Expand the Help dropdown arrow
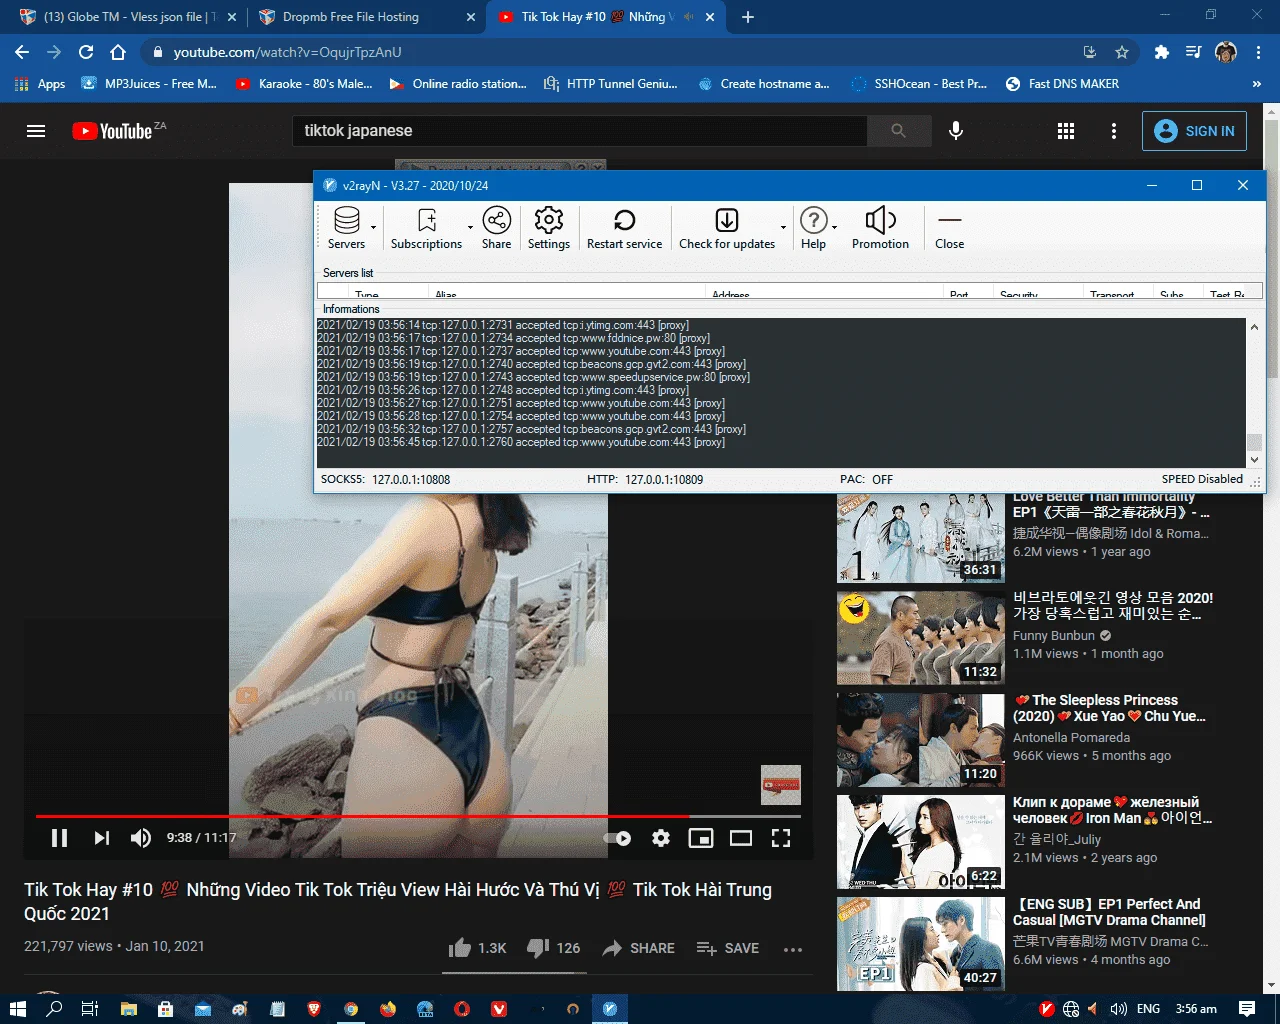 [834, 228]
